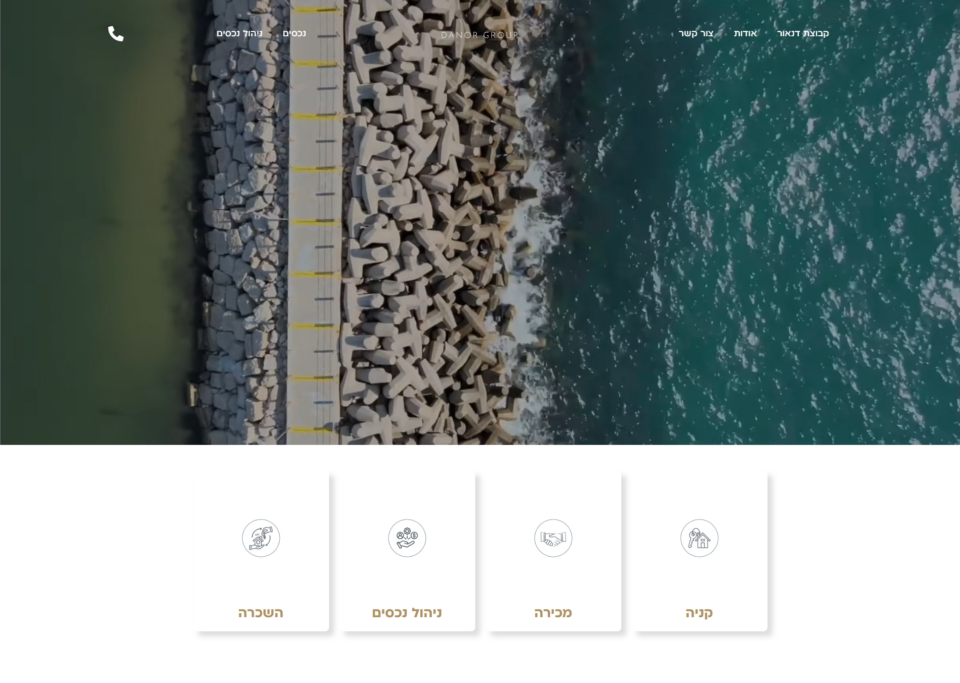
Task: Open ניהול נכסים in the top navigation bar
Action: pyautogui.click(x=240, y=34)
